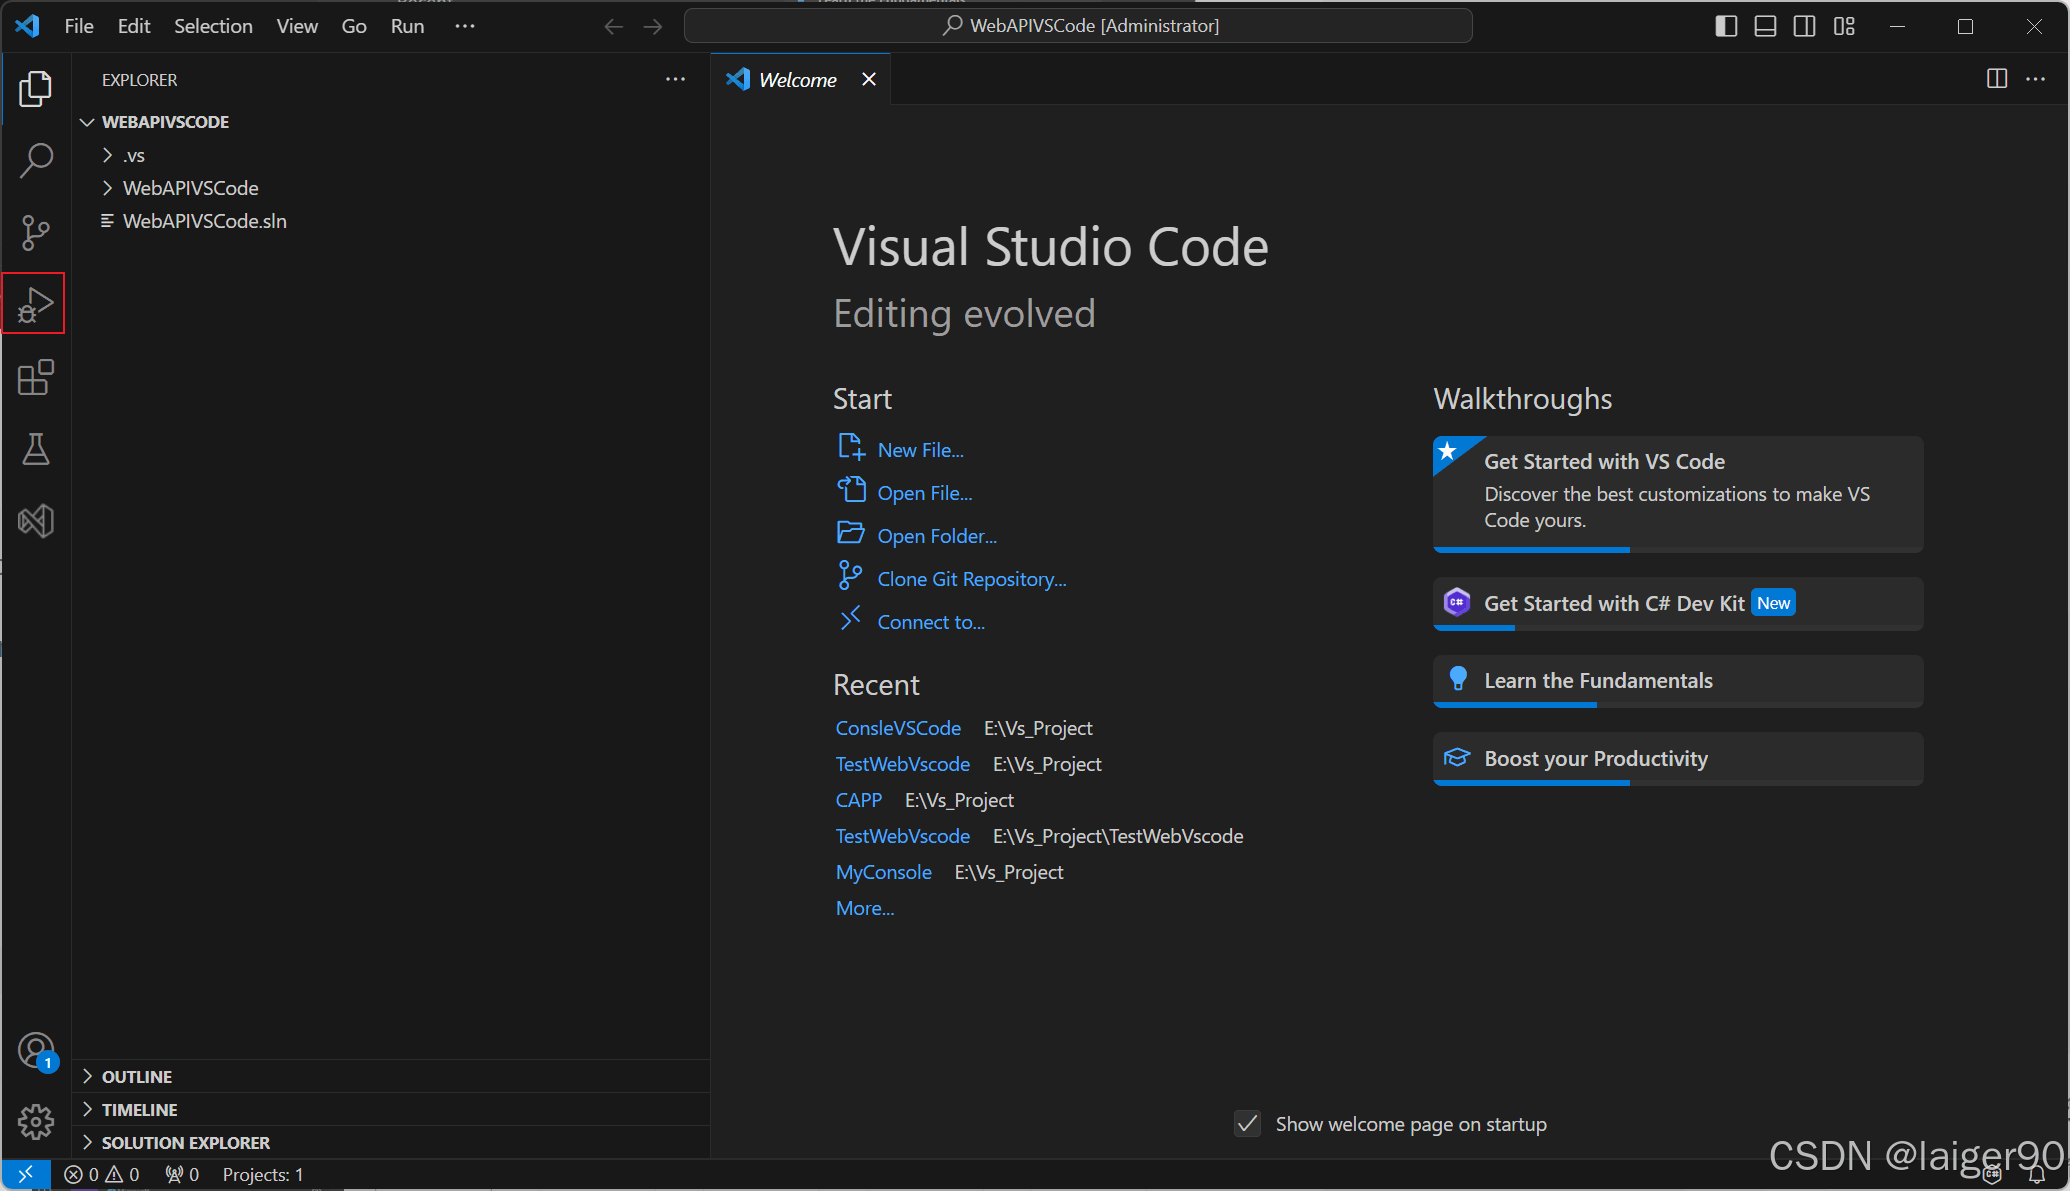Click the WebAPIVSCode command center search box
2070x1191 pixels.
tap(1078, 26)
